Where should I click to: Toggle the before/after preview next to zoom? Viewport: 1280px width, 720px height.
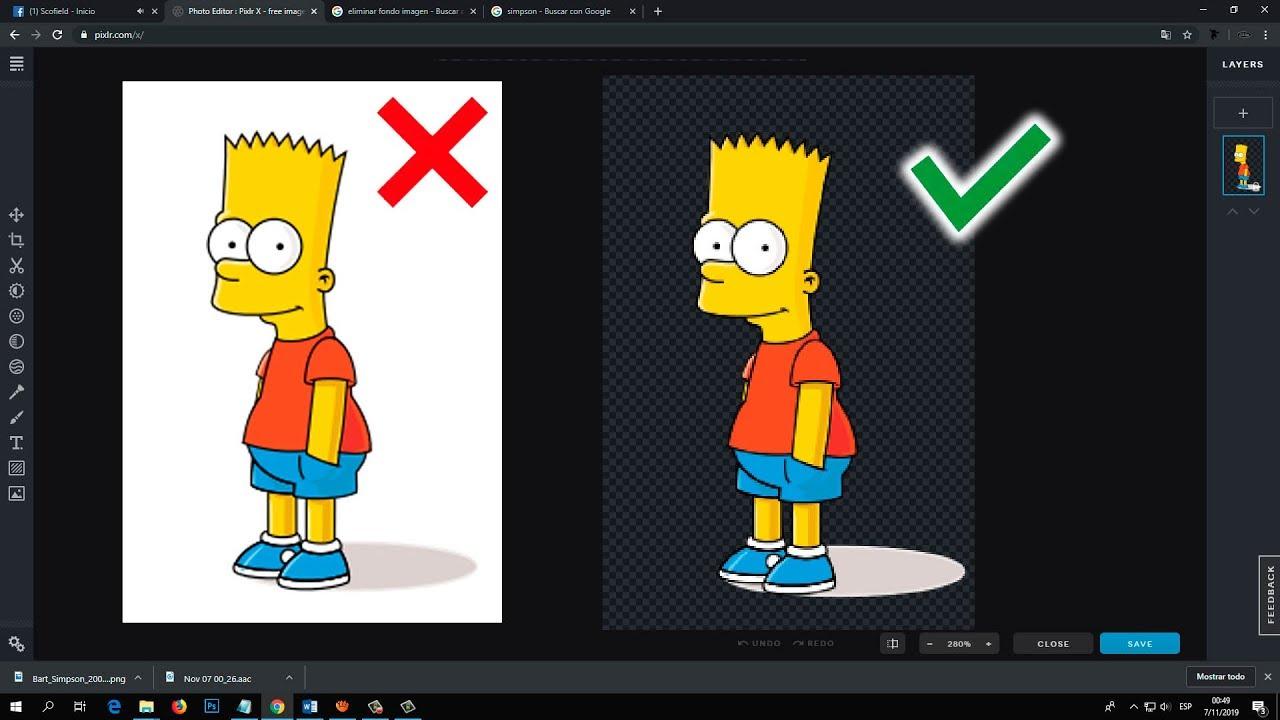point(892,643)
